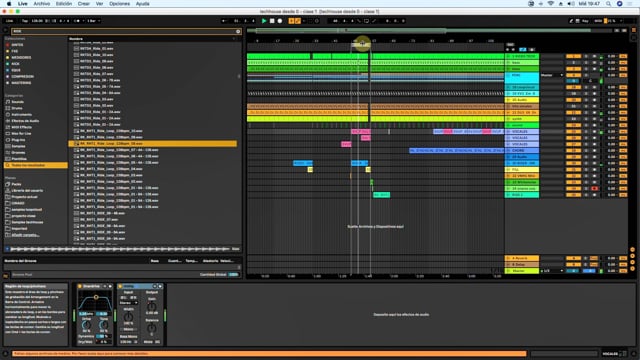Viewport: 640px width, 360px height.
Task: Click the macOS Spotlight search icon
Action: click(x=608, y=4)
